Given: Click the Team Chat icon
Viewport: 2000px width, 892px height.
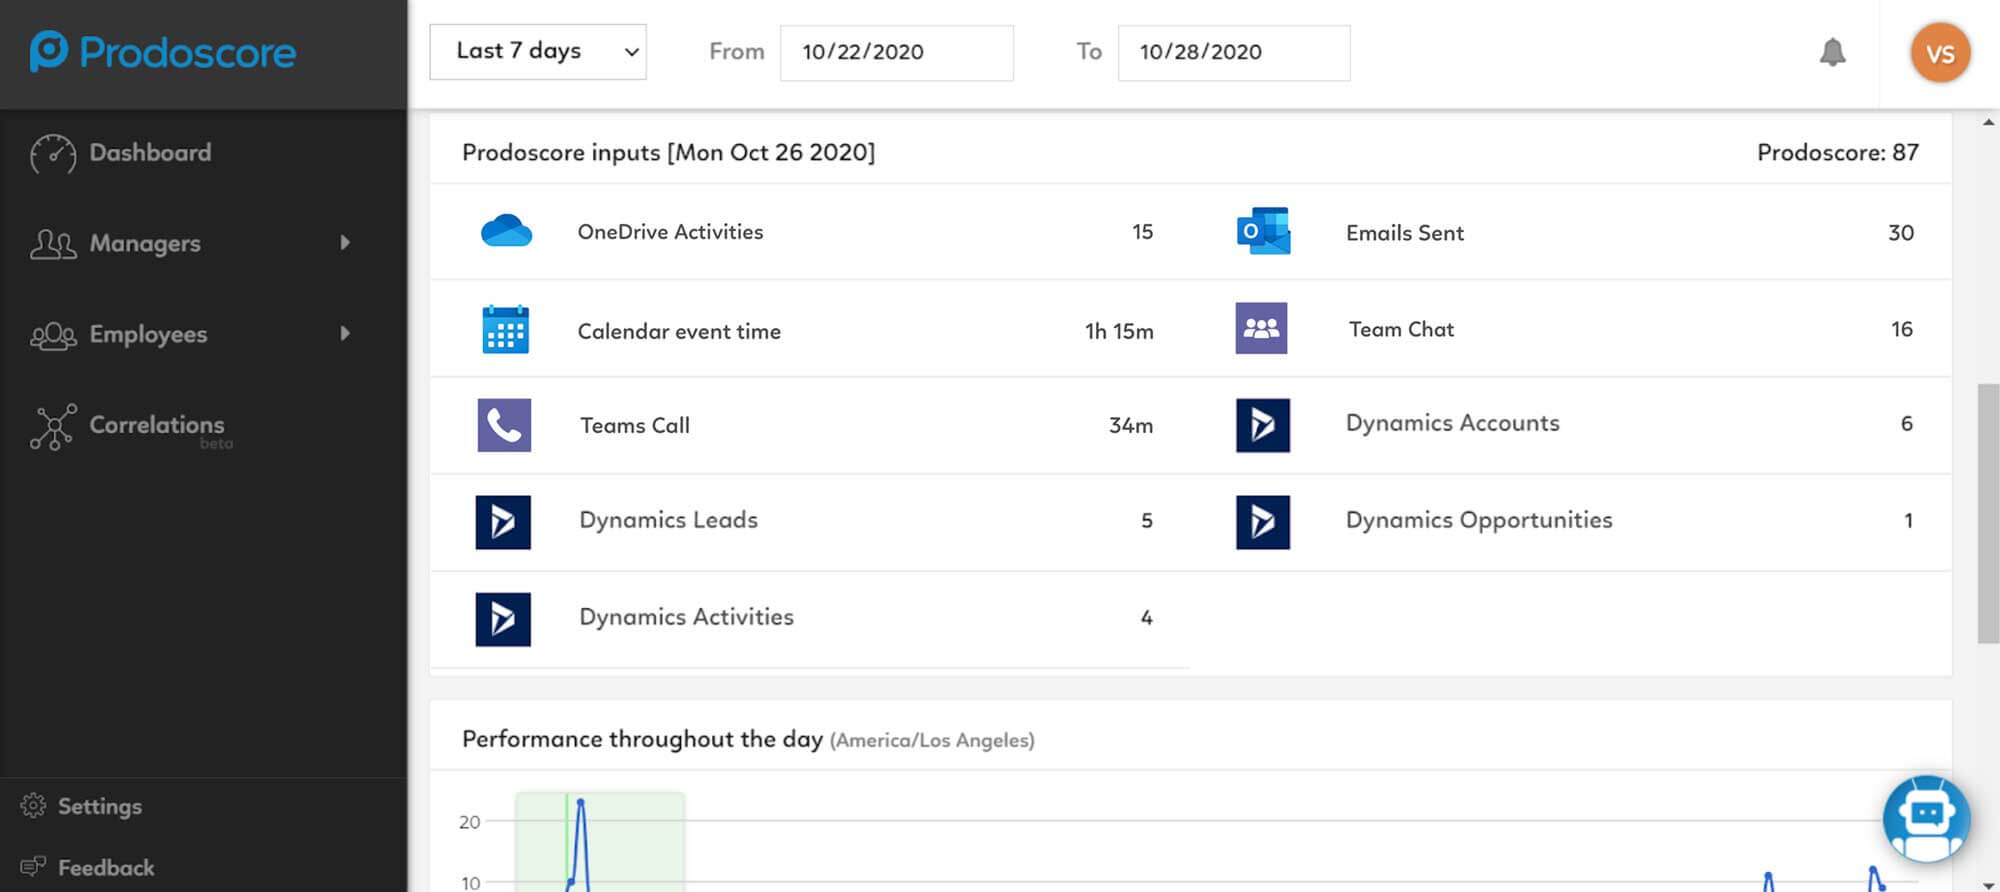Looking at the screenshot, I should [x=1261, y=328].
